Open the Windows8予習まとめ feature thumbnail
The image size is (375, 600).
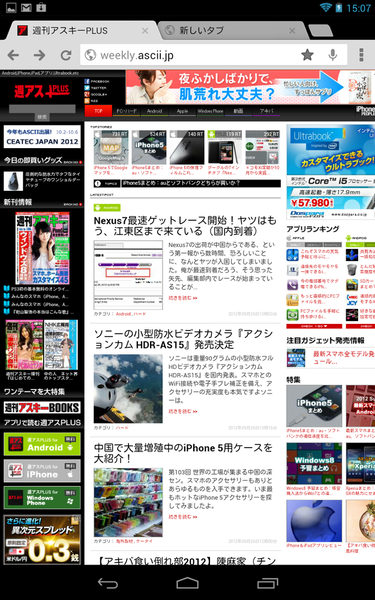click(x=314, y=464)
